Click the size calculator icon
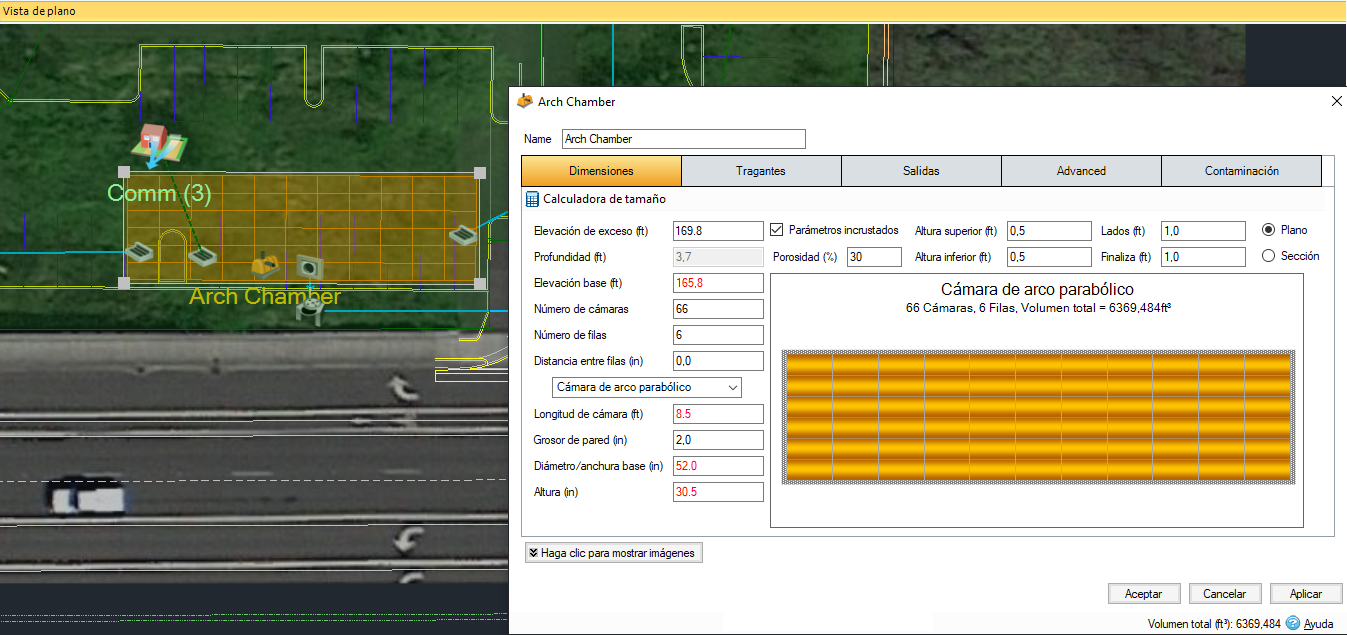The image size is (1347, 635). [x=532, y=199]
